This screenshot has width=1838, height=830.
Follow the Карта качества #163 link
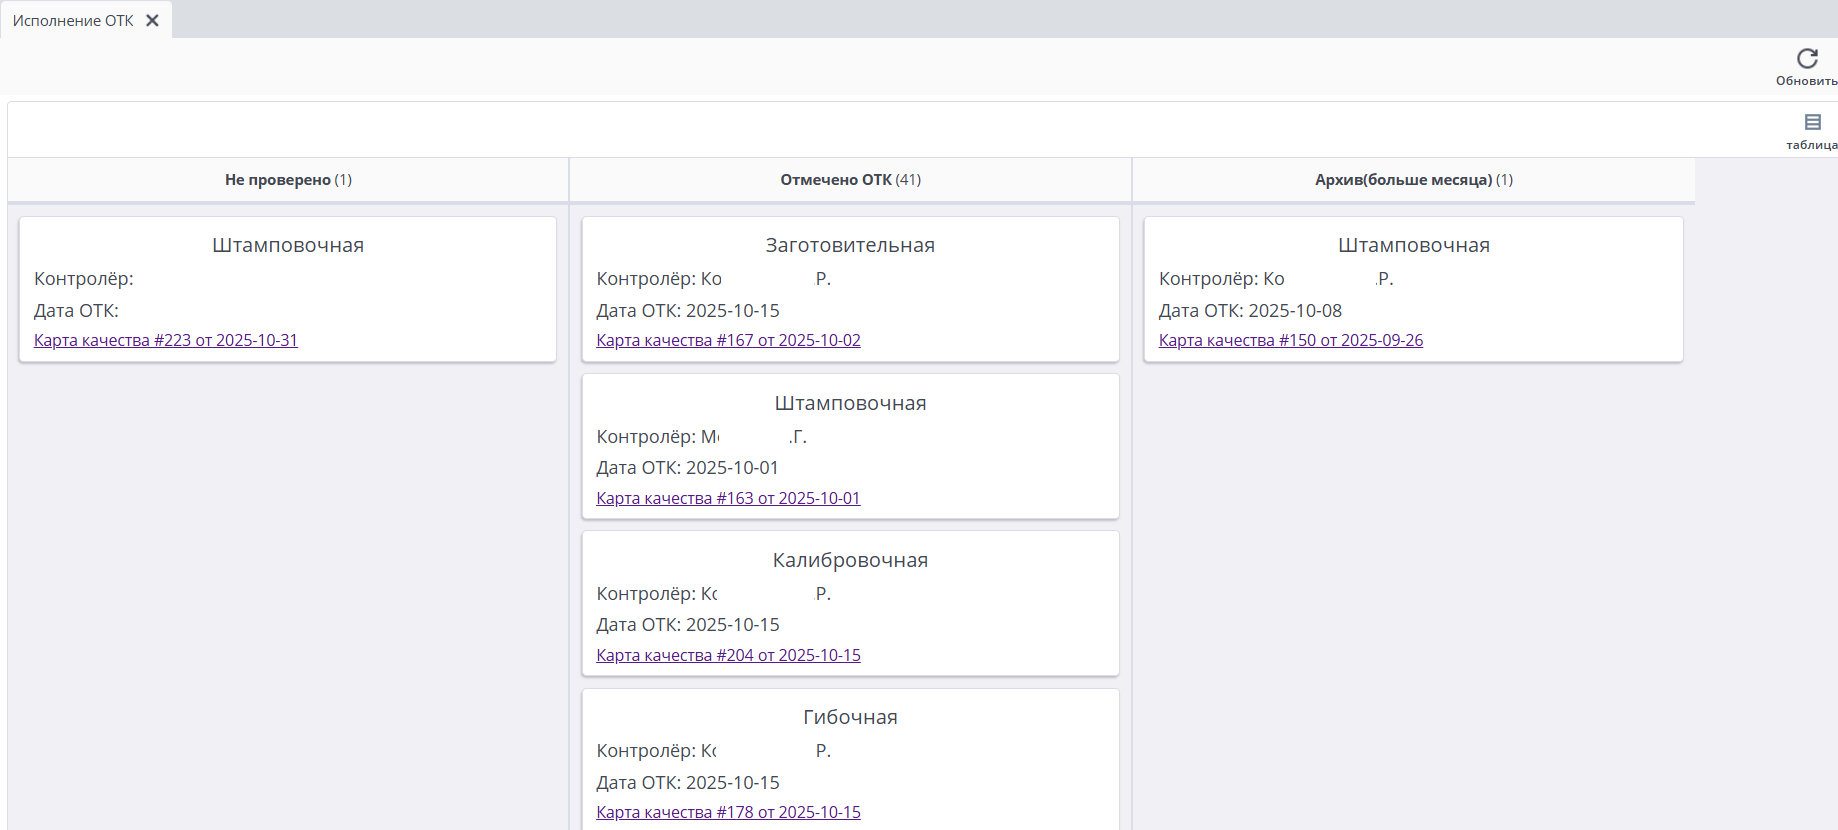[728, 498]
